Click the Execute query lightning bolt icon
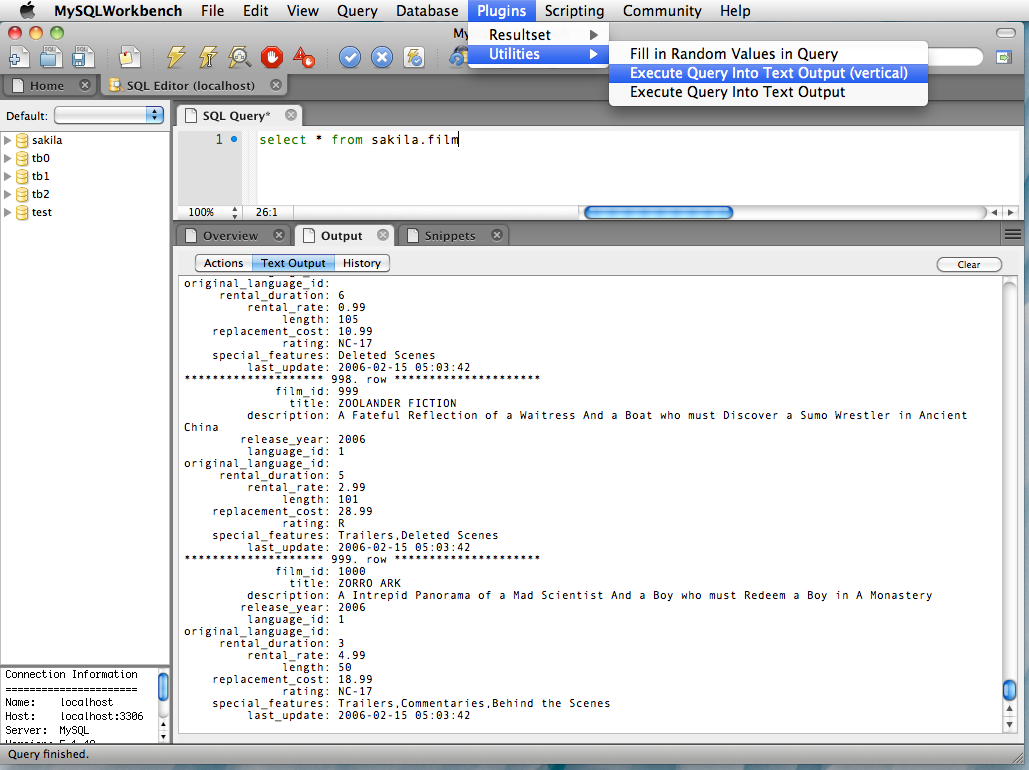 tap(176, 57)
